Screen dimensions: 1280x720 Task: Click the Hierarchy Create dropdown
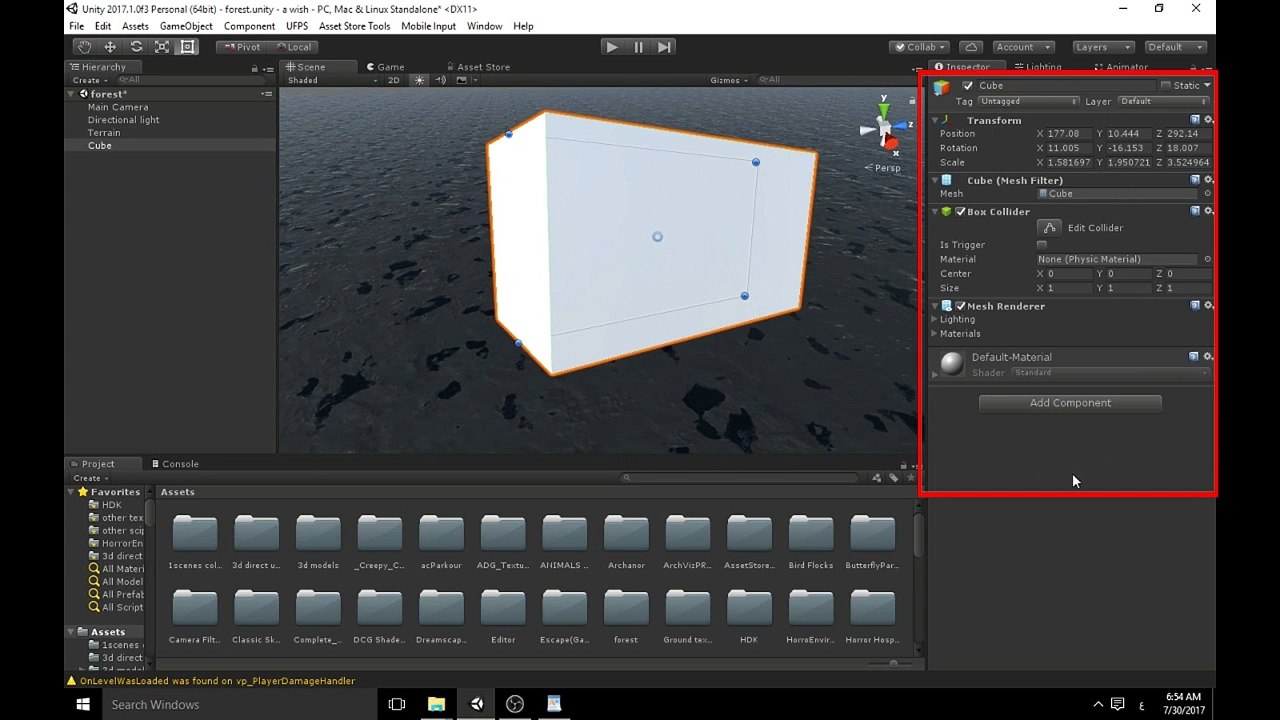89,80
